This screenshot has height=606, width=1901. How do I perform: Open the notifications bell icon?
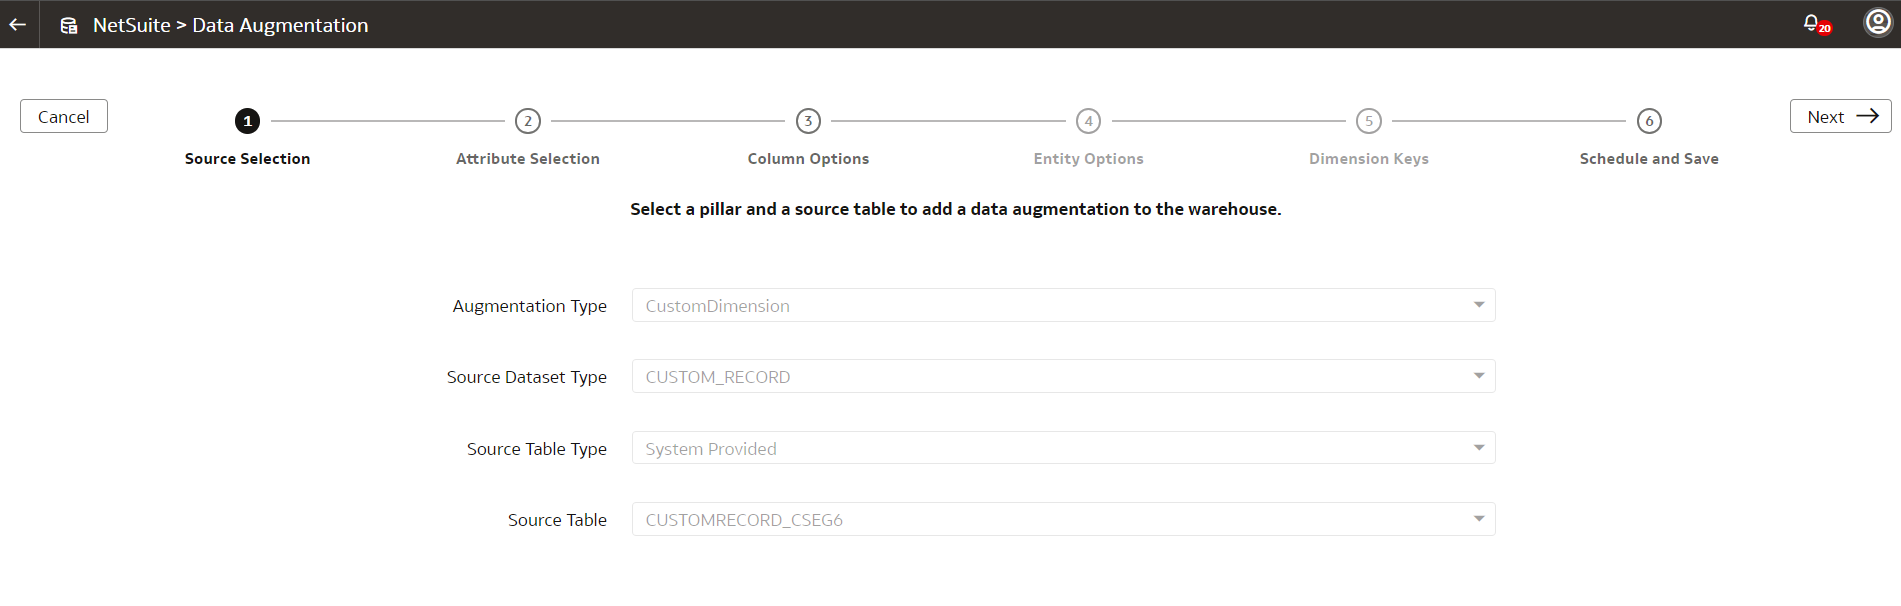click(x=1812, y=22)
